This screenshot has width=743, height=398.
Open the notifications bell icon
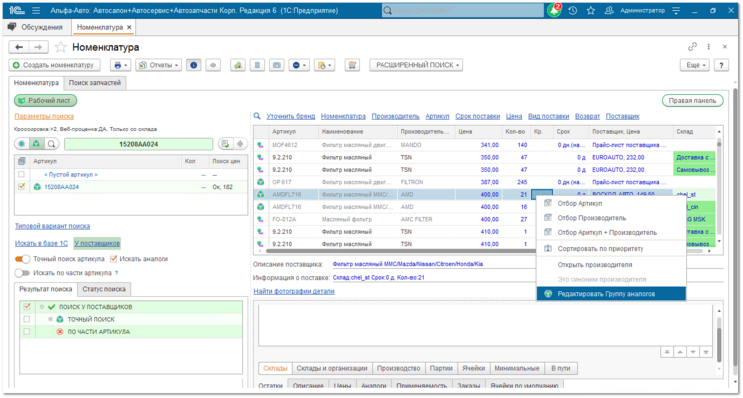pos(553,10)
